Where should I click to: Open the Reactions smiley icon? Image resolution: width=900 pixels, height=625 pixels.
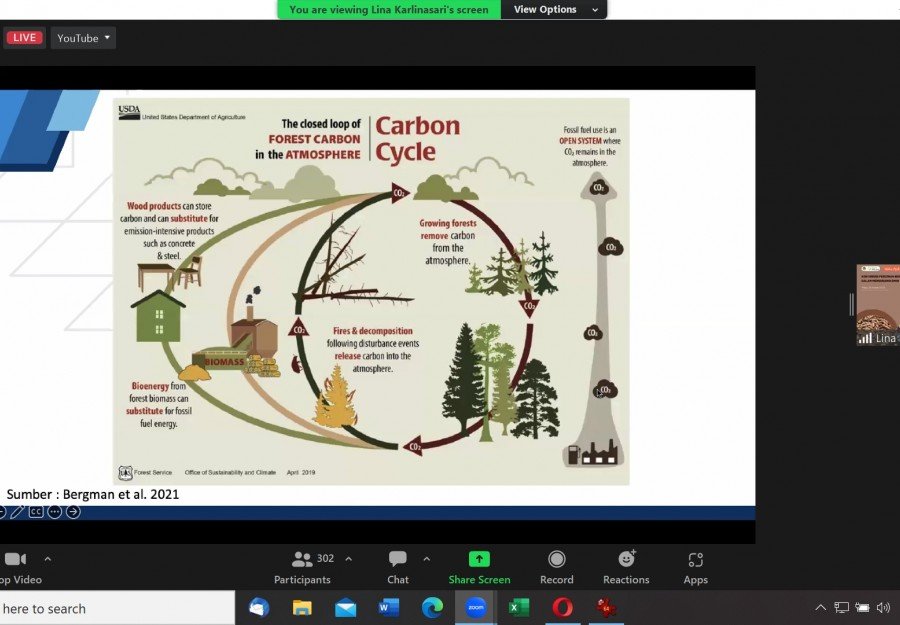626,560
